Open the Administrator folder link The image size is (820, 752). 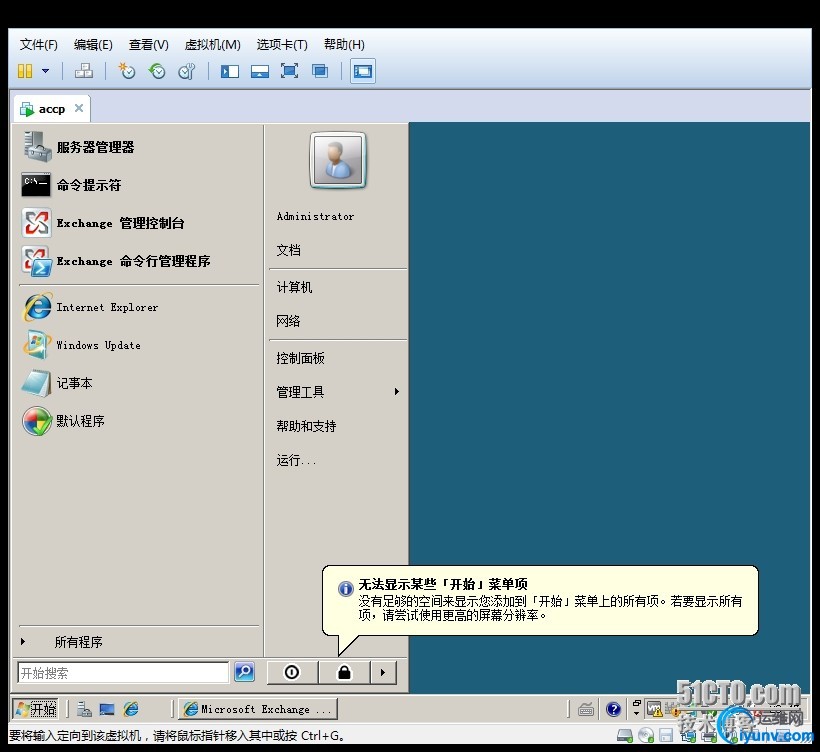(x=315, y=217)
